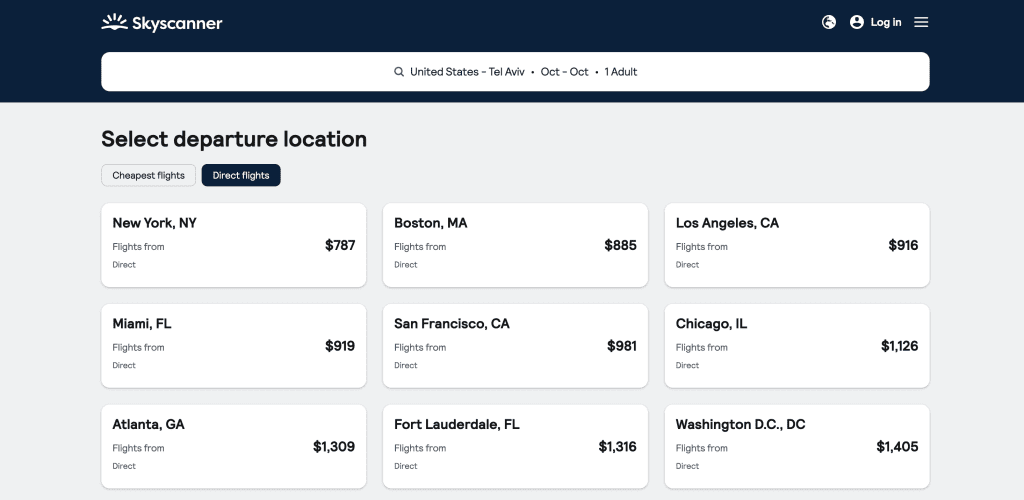The height and width of the screenshot is (500, 1024).
Task: Choose Chicago, IL departure card
Action: point(797,345)
